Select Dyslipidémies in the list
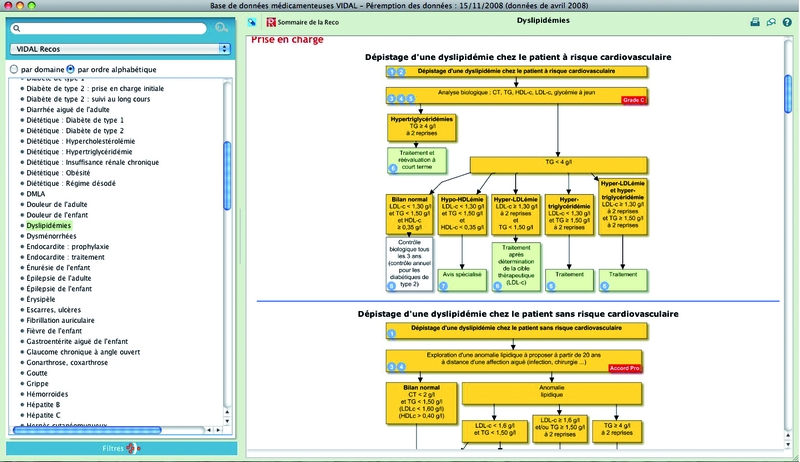The width and height of the screenshot is (800, 462). (49, 226)
